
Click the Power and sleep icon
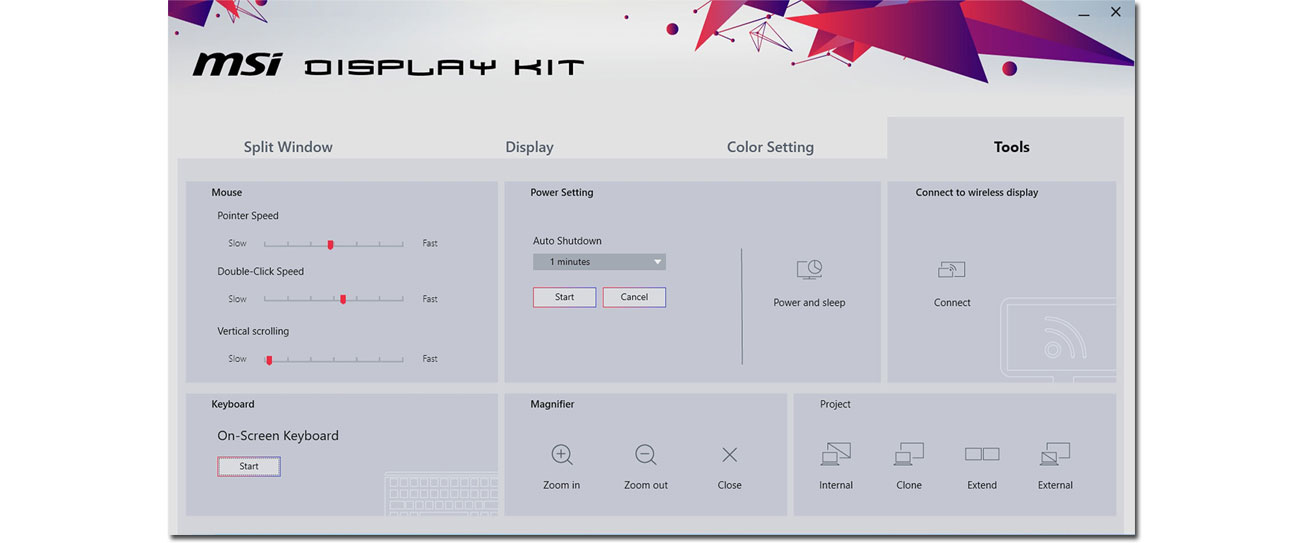[809, 270]
